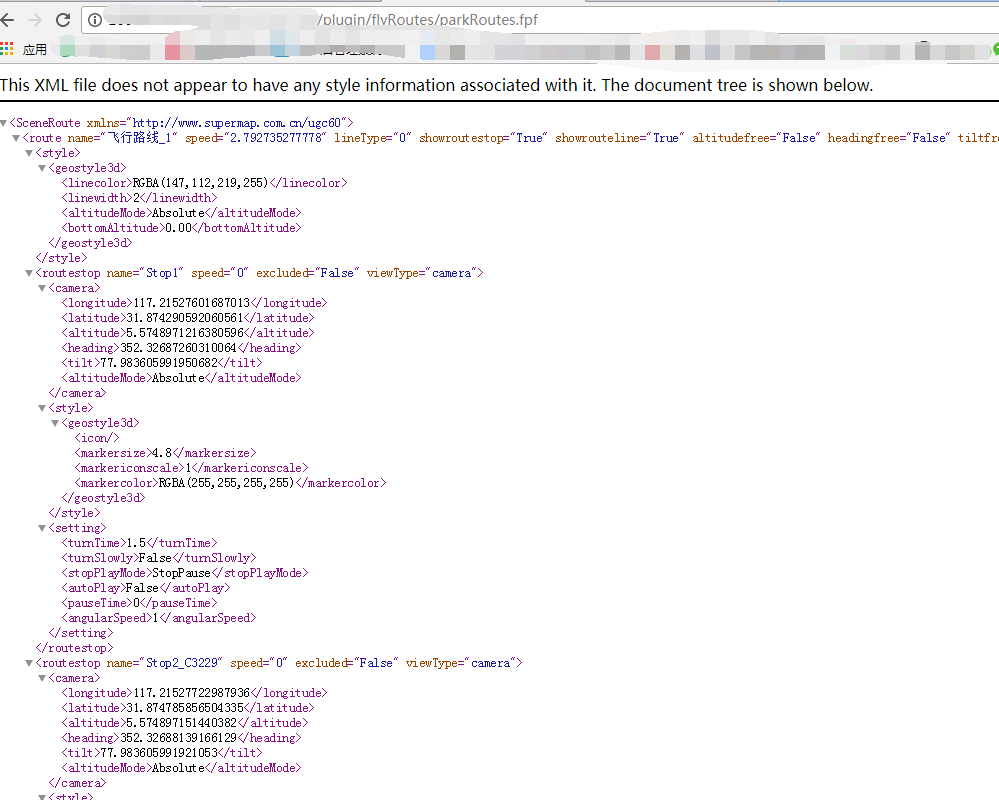Viewport: 999px width, 800px height.
Task: Click latitude value 31.874290592060561
Action: tap(185, 318)
